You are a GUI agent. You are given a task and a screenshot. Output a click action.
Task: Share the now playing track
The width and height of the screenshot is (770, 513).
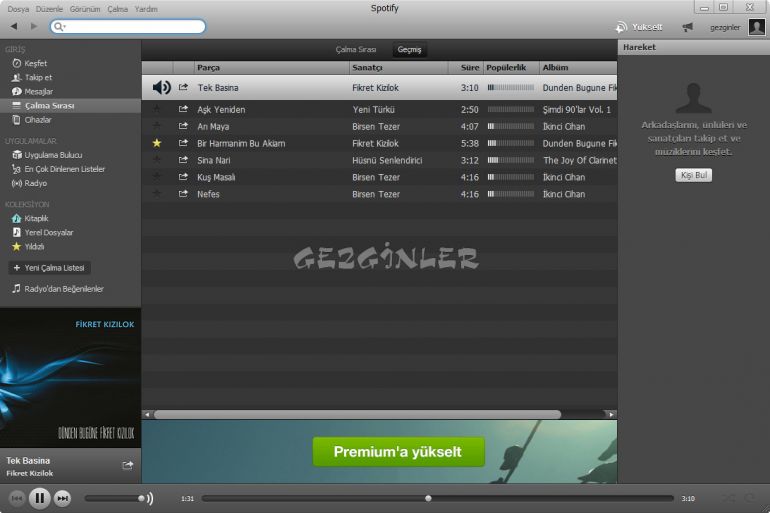[x=128, y=465]
